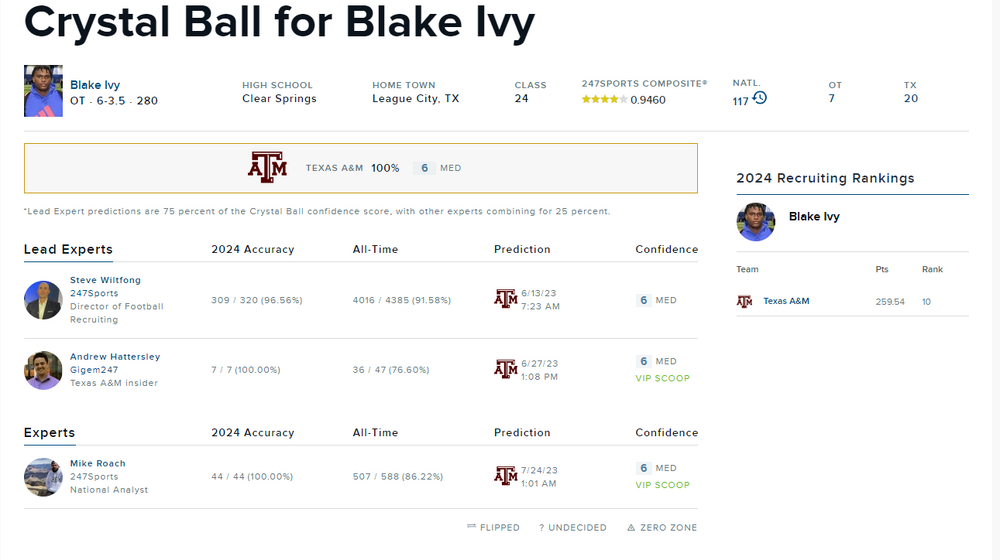Image resolution: width=1000 pixels, height=560 pixels.
Task: Open Andrew Hattersley's avatar photo
Action: [x=43, y=370]
